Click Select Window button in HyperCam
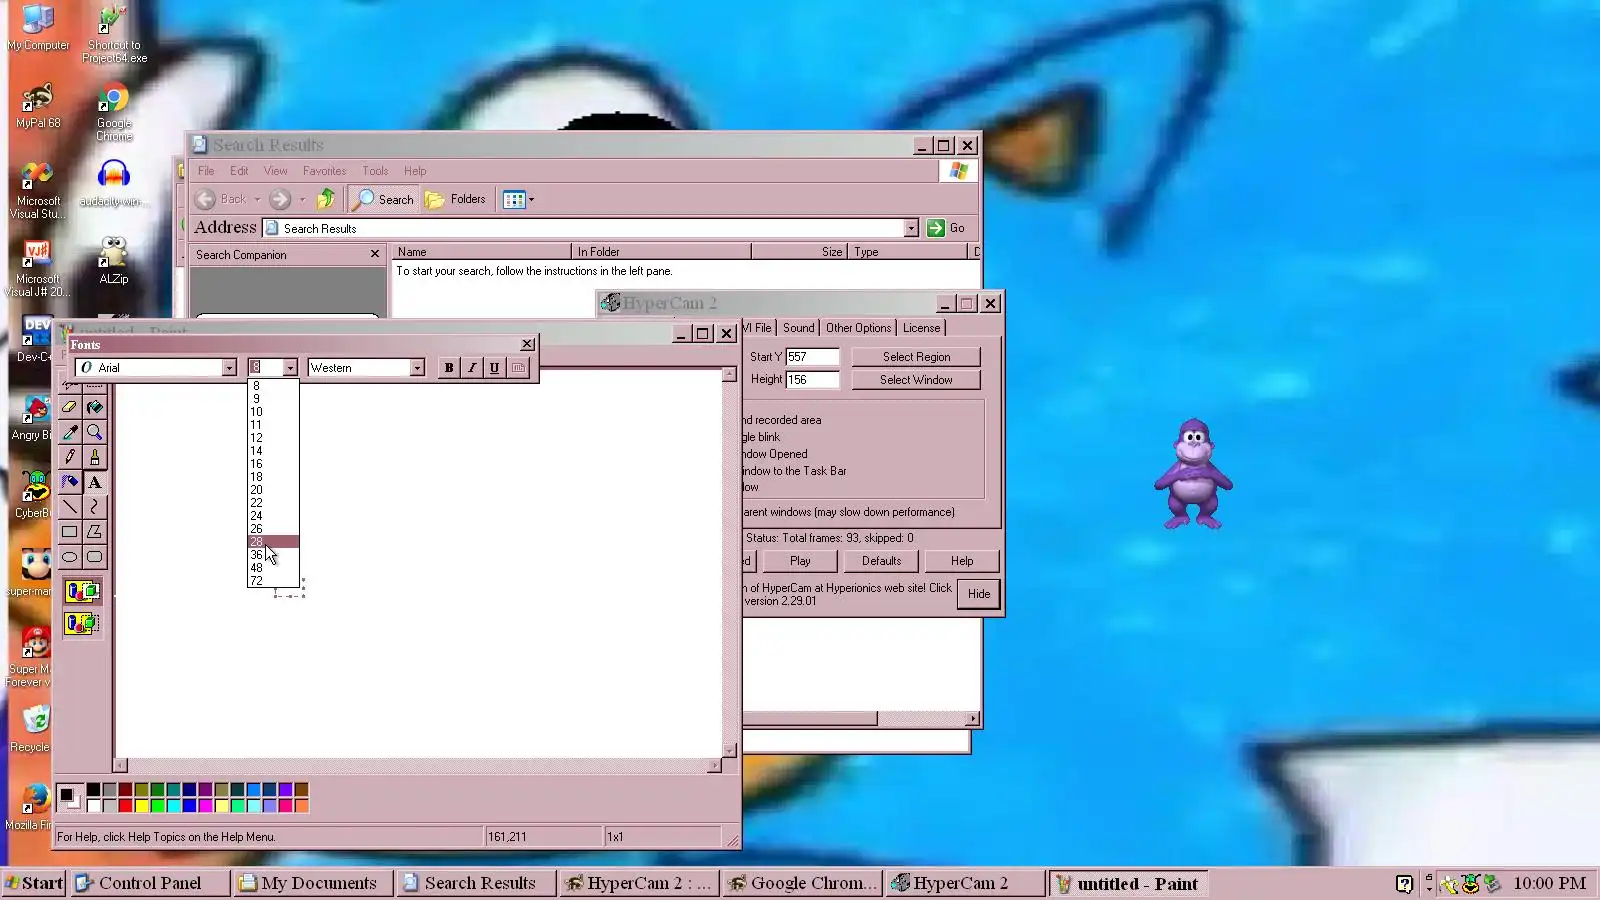The width and height of the screenshot is (1600, 900). pos(916,380)
